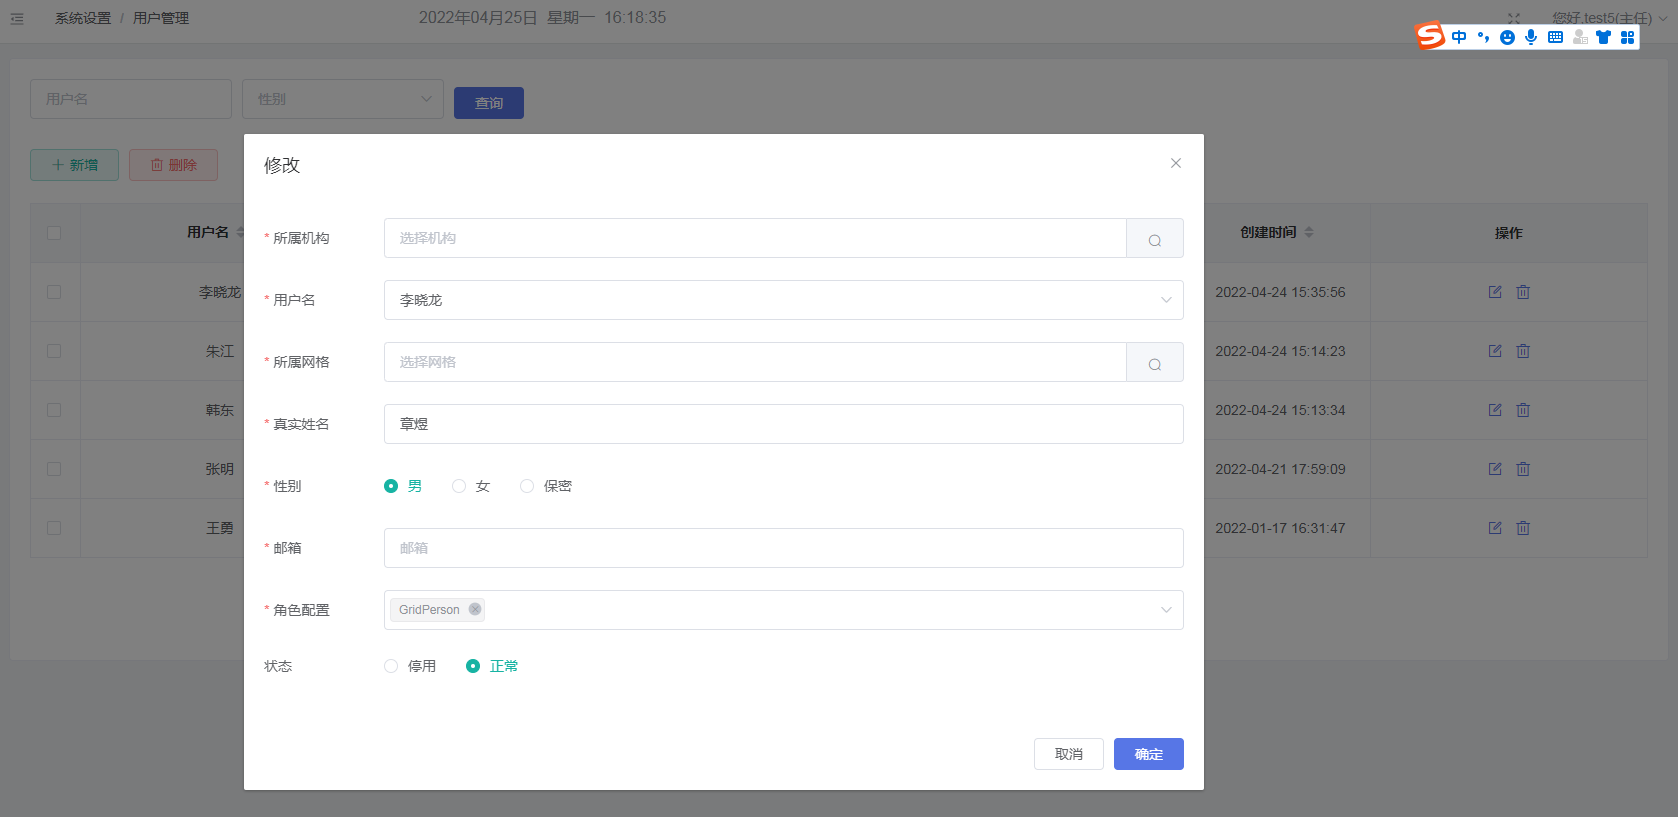
Task: Focus the 用户名 search filter field
Action: [131, 99]
